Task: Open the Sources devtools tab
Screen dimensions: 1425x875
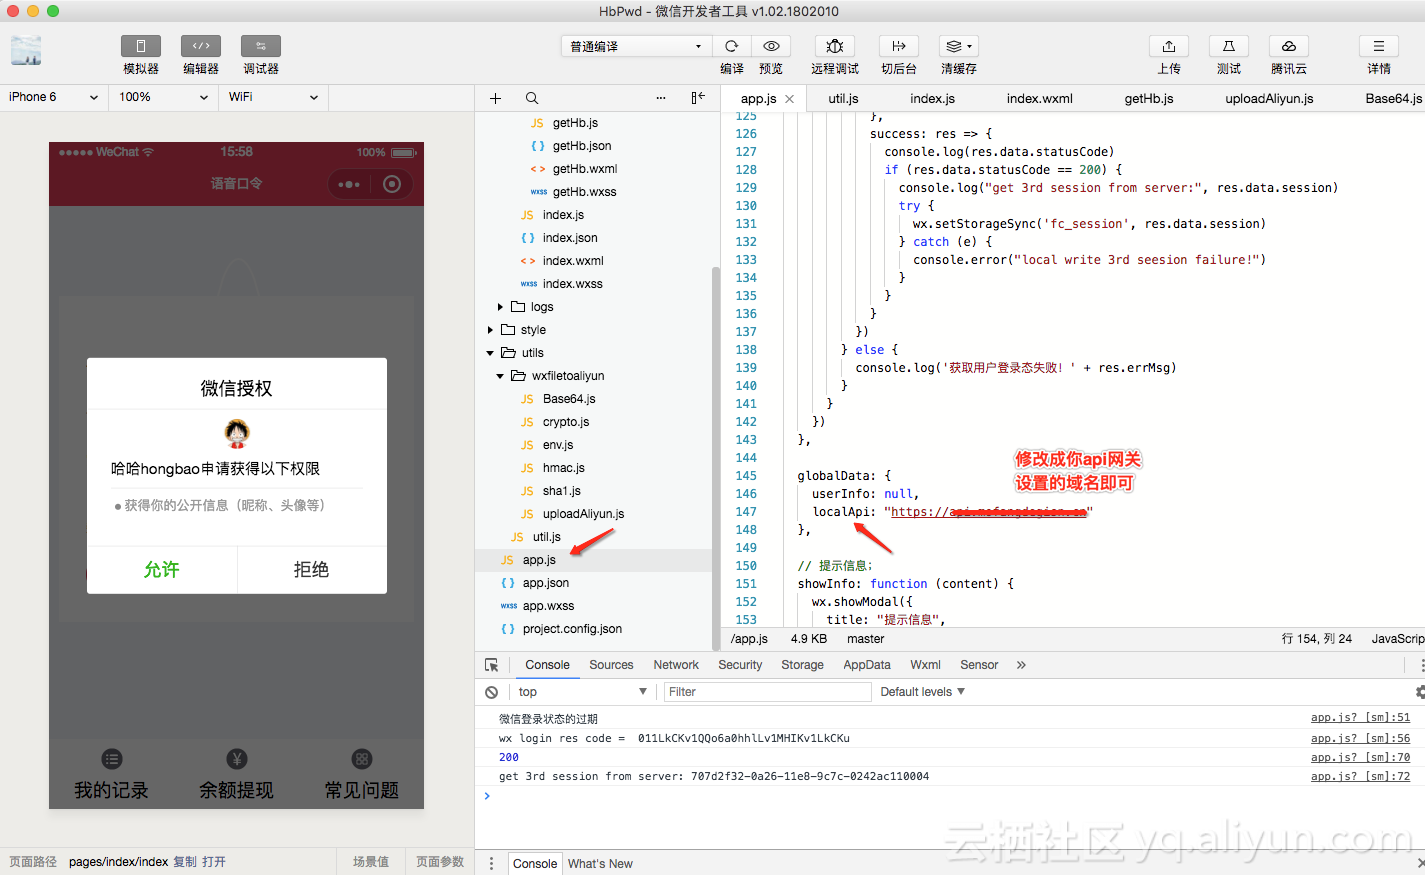Action: 611,665
